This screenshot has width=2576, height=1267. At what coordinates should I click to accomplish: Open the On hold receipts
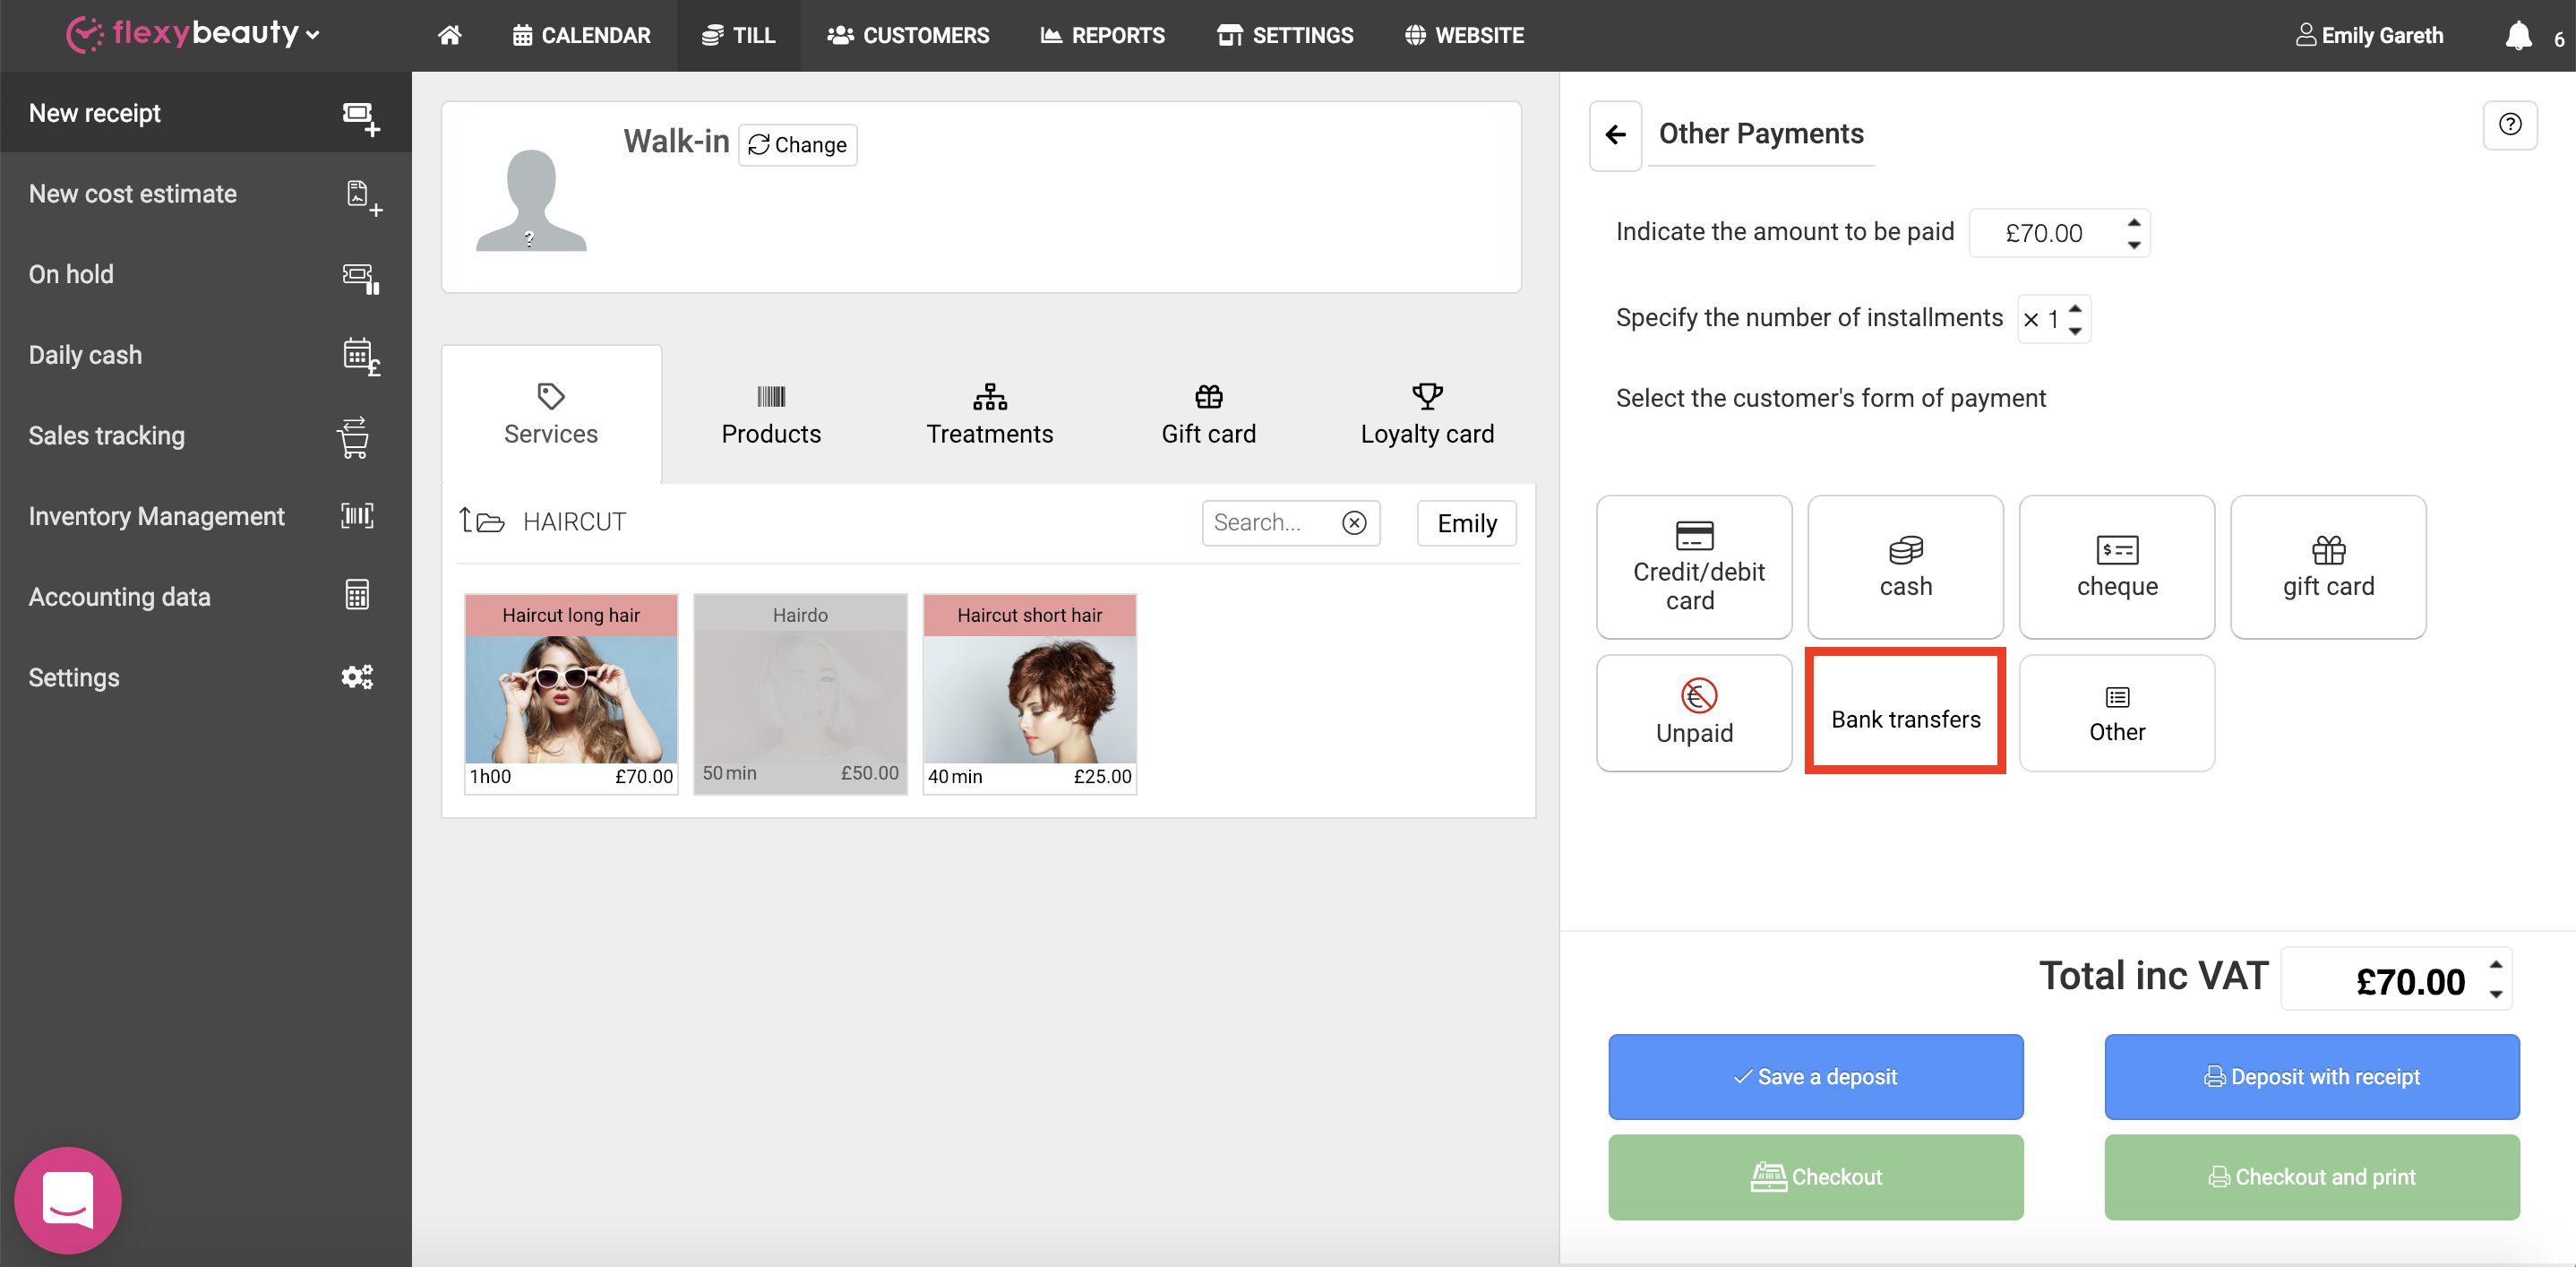206,274
